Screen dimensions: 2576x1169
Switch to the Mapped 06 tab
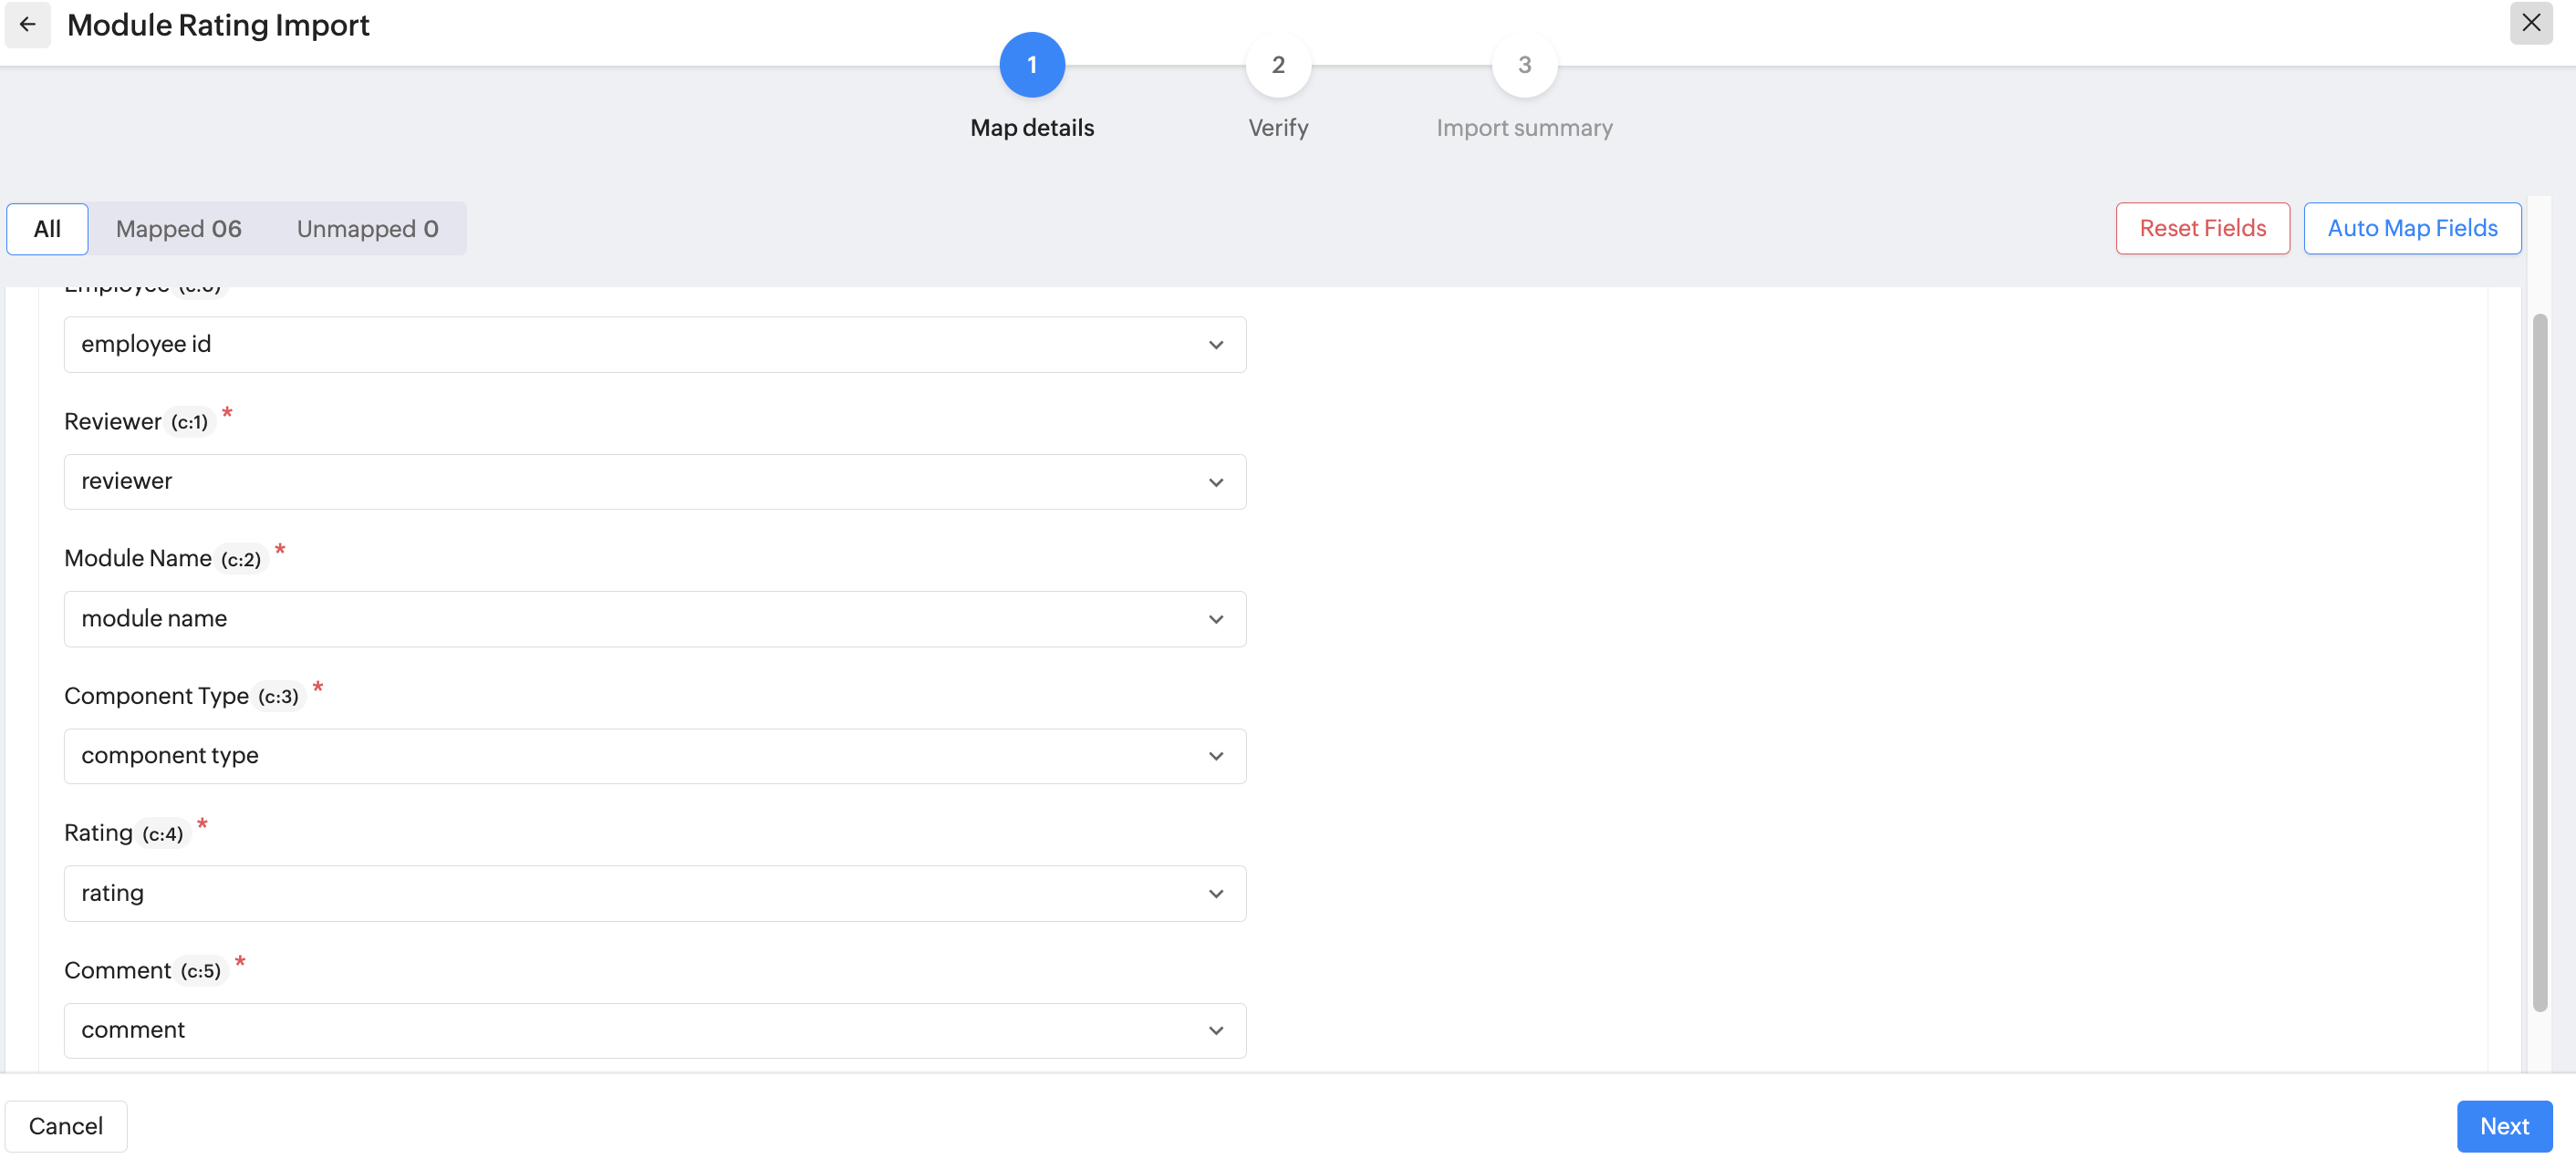(178, 229)
